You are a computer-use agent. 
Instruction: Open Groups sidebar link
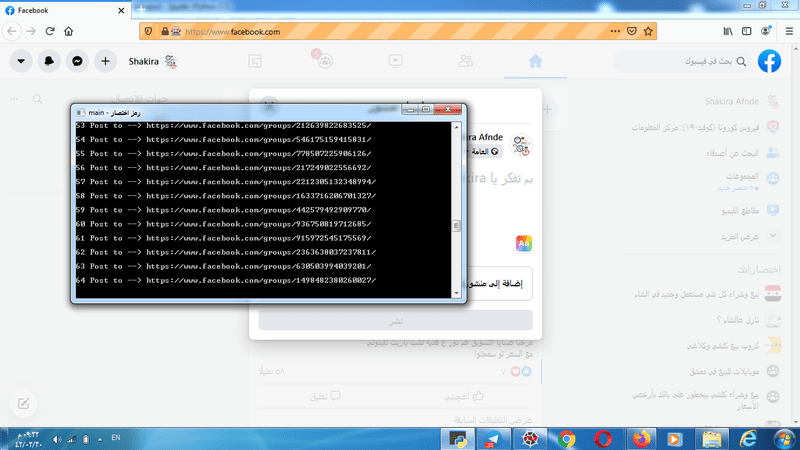(748, 181)
